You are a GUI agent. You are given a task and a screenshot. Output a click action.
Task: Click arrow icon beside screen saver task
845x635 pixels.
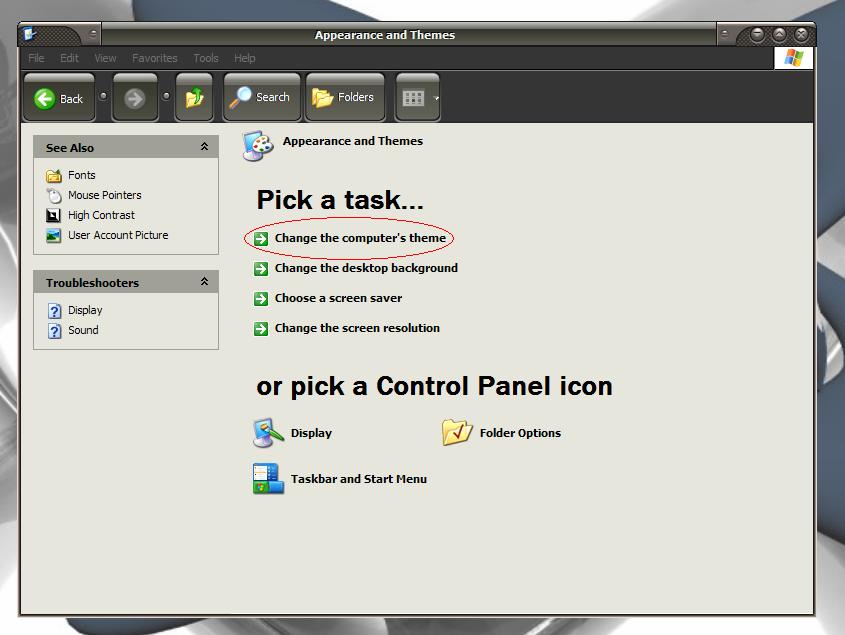click(x=261, y=299)
